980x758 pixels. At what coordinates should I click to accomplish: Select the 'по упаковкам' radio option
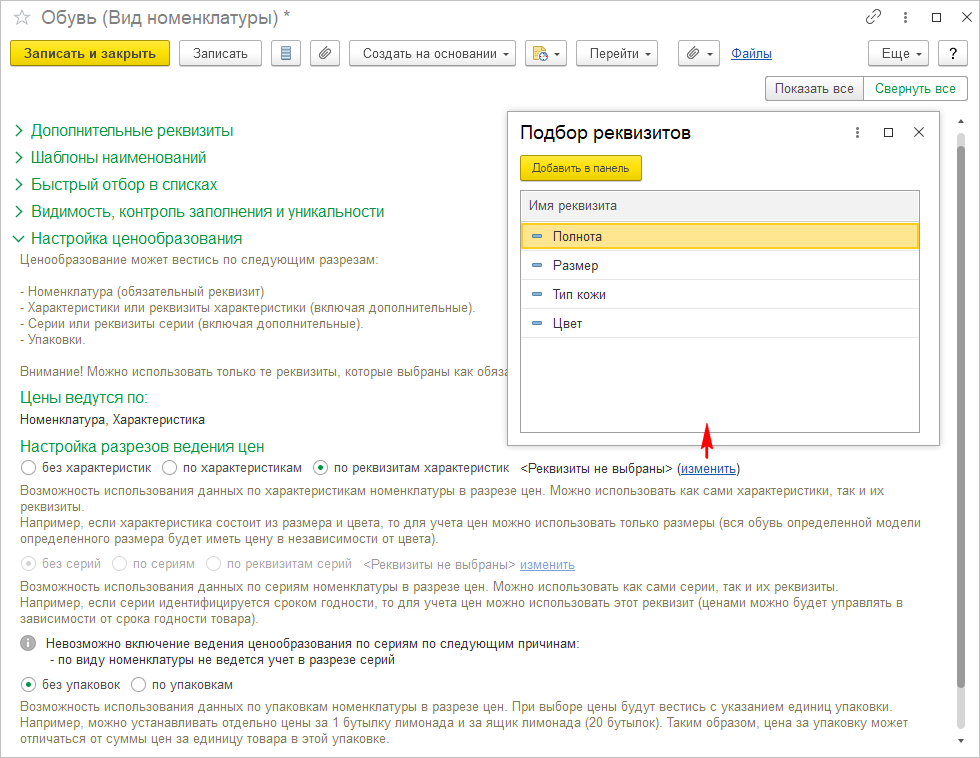pyautogui.click(x=138, y=685)
